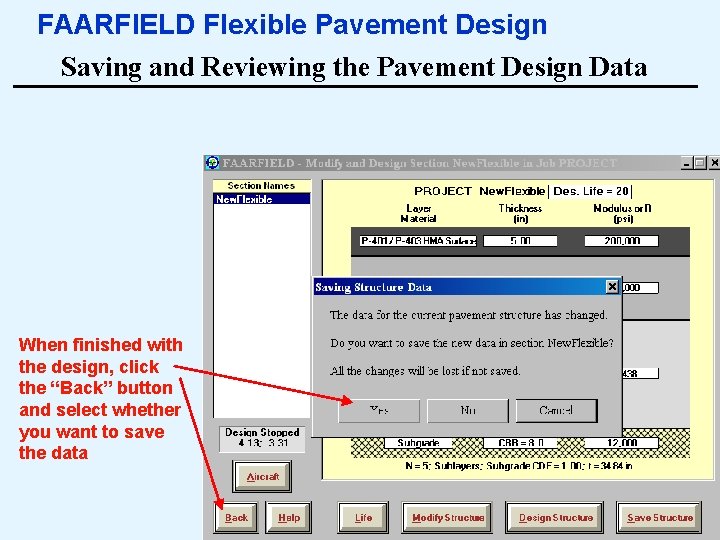Open the Aircraft window
720x540 pixels.
[262, 477]
